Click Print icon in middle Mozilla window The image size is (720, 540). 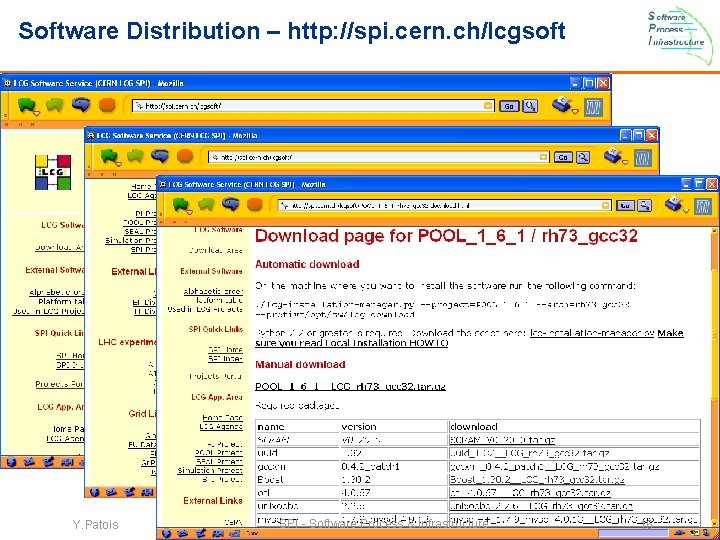click(x=613, y=156)
